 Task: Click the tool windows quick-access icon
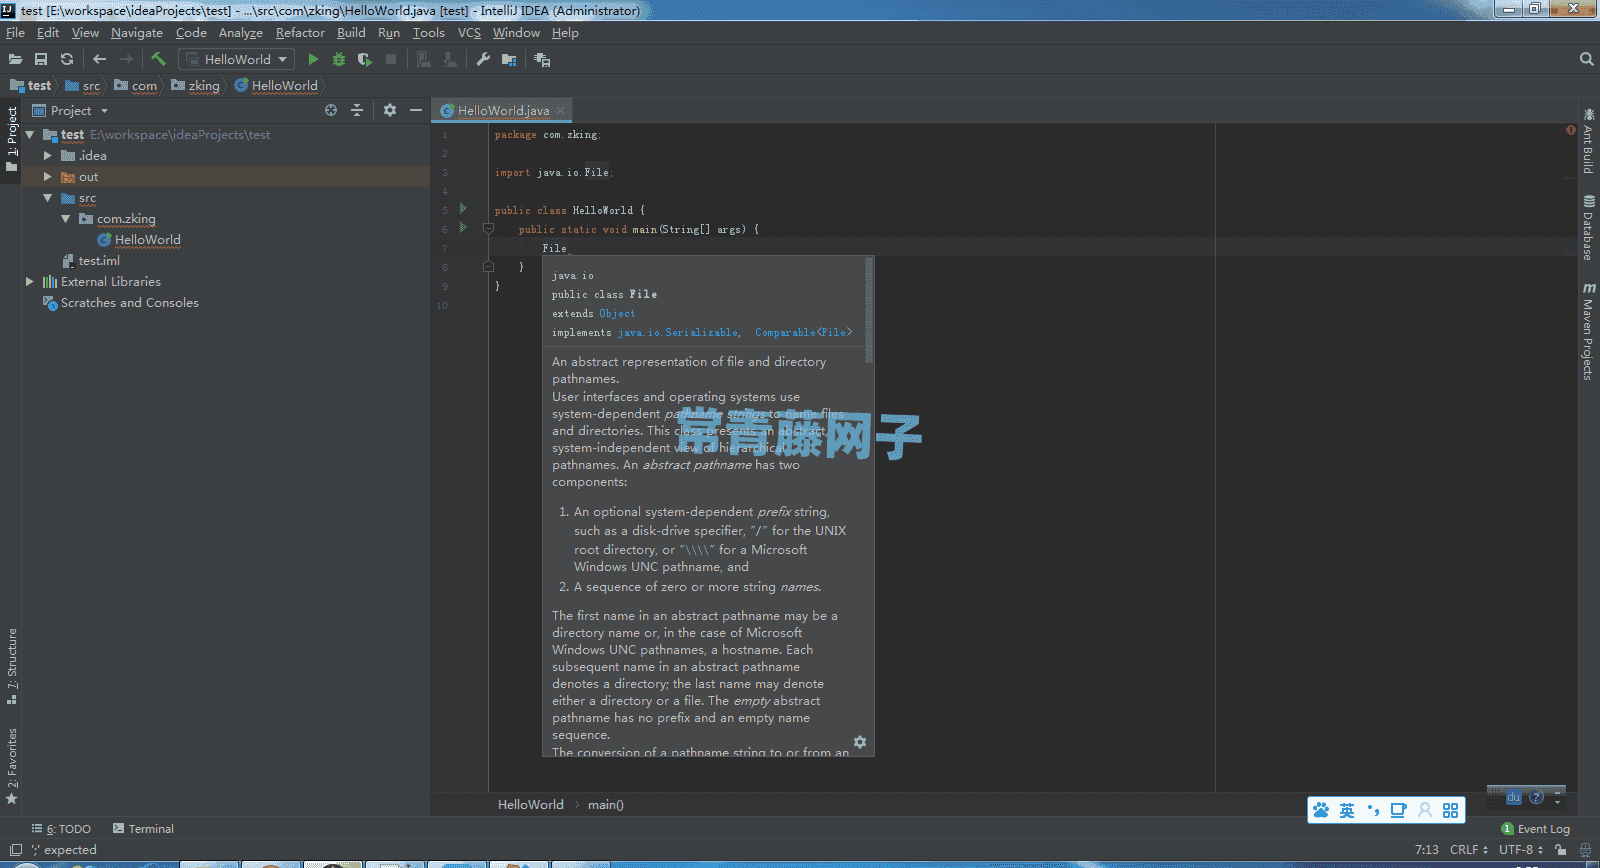(x=16, y=850)
